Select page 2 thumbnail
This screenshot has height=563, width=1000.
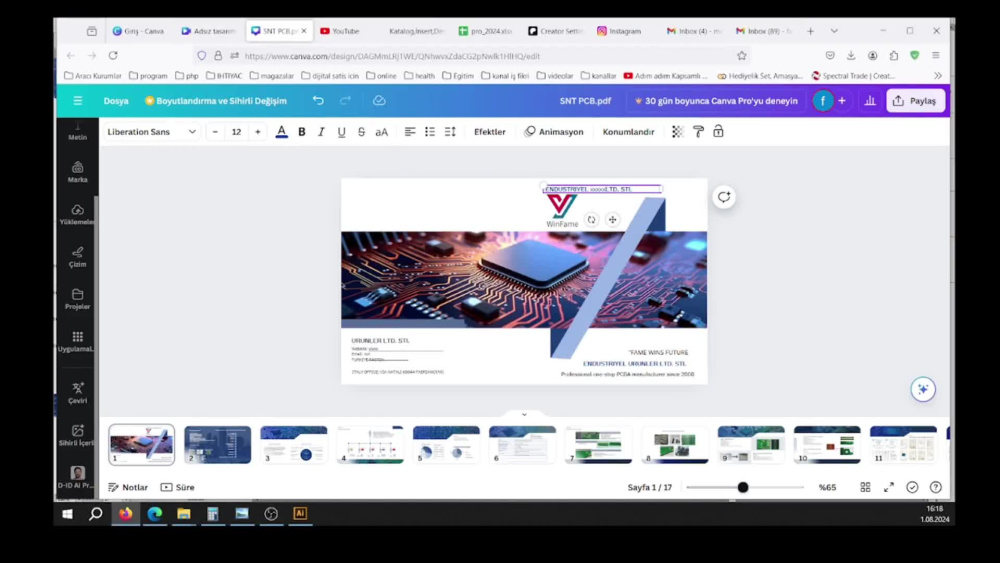217,444
